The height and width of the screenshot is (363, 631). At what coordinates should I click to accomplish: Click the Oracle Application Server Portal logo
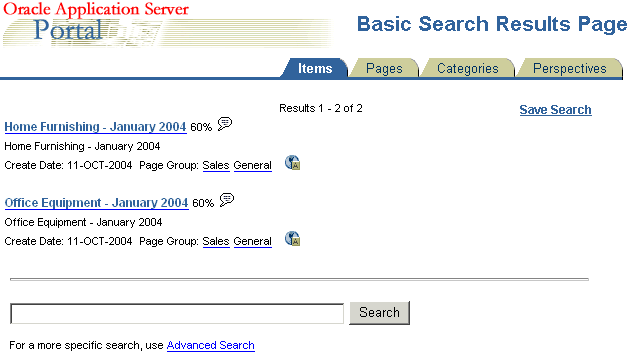point(167,25)
